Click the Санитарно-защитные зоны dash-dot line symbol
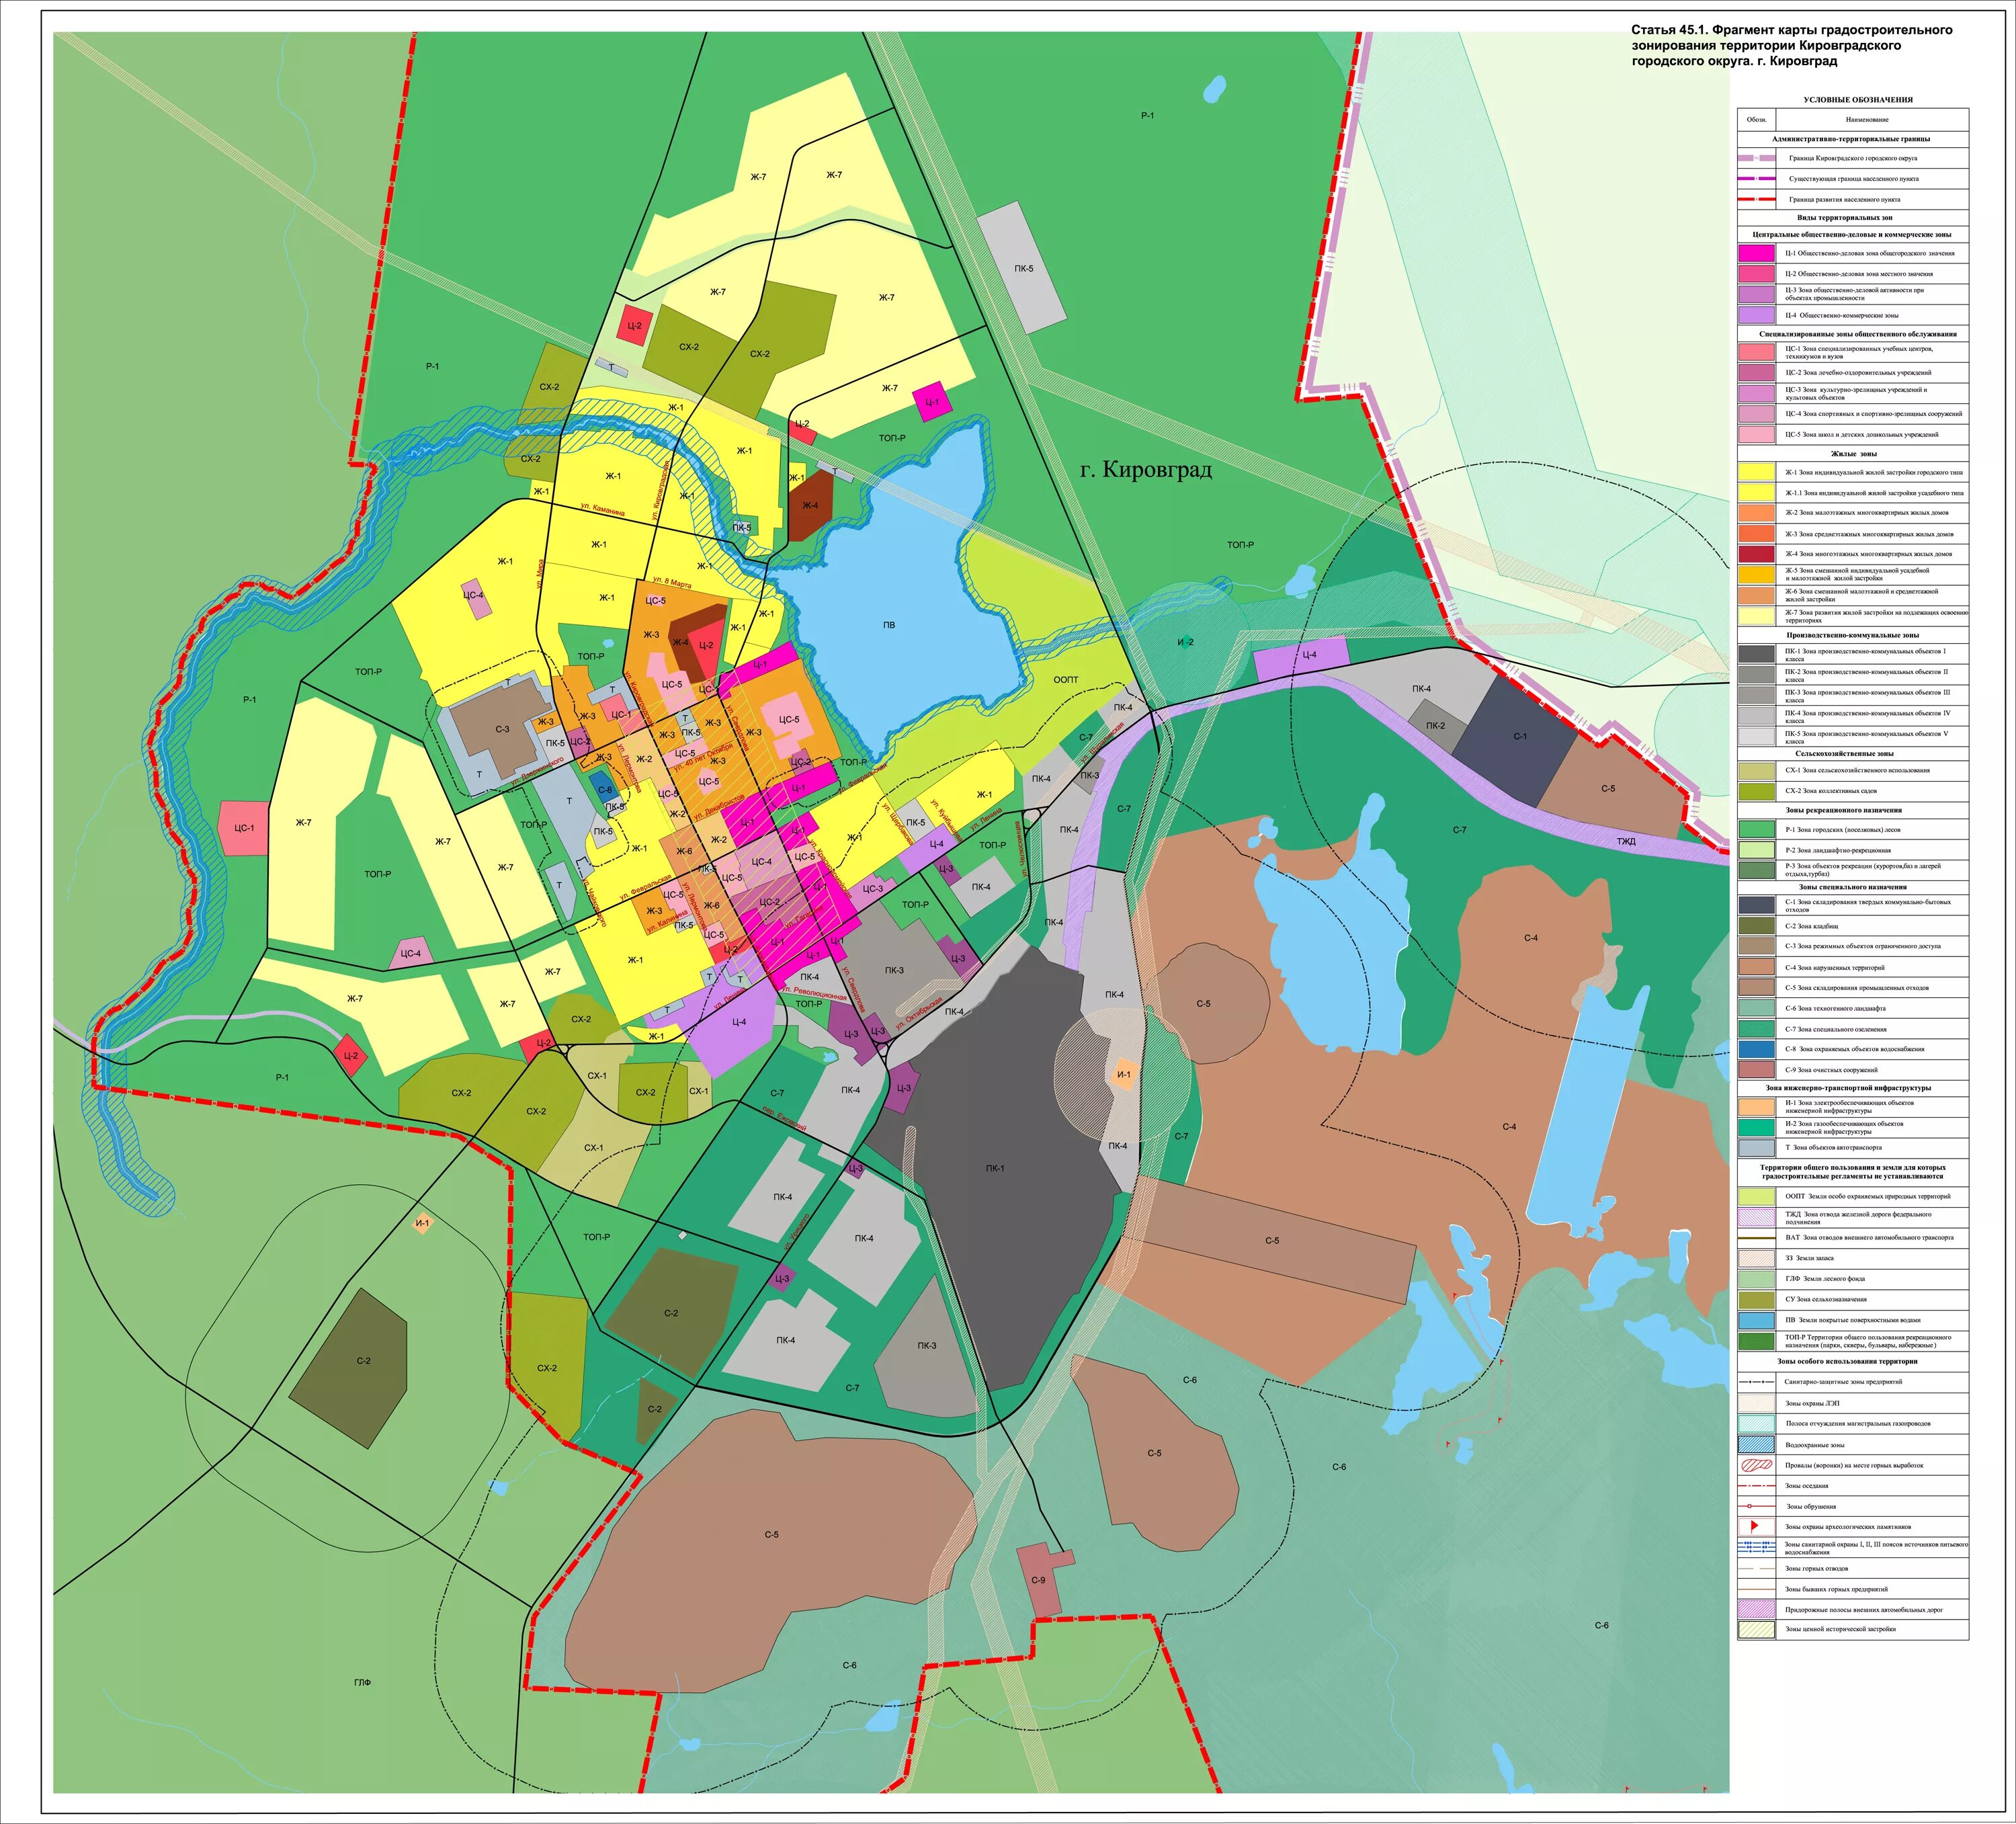Screen dimensions: 2016x1824 point(1756,1382)
